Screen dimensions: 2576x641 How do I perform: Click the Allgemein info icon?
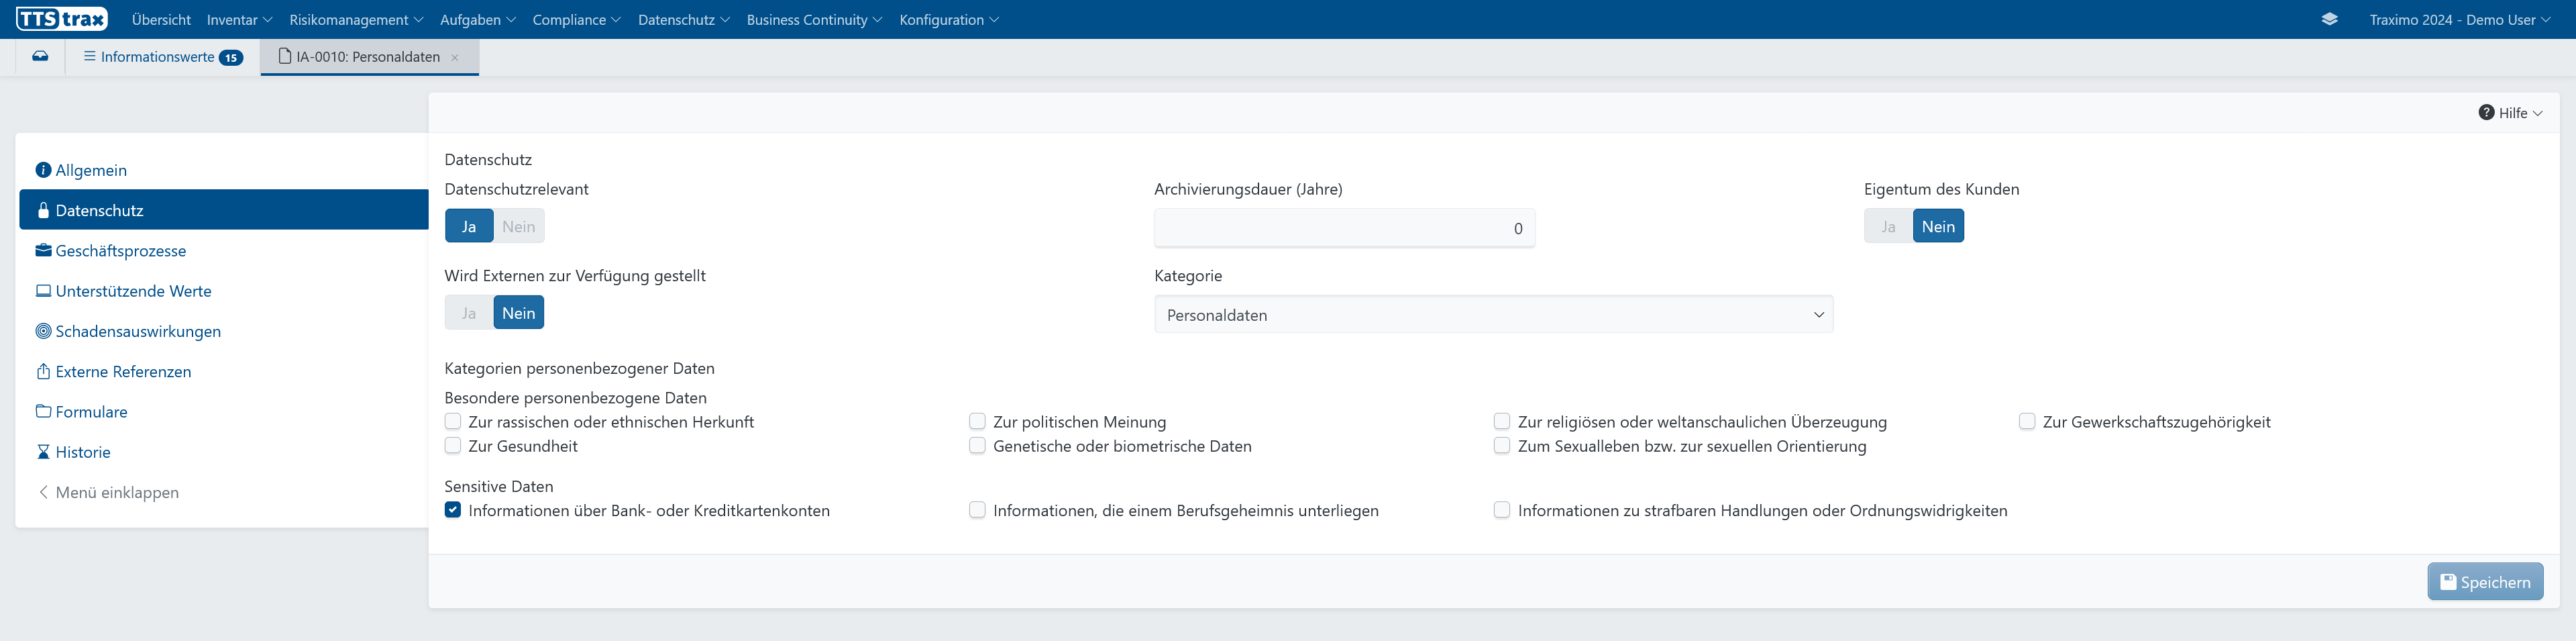[x=43, y=170]
